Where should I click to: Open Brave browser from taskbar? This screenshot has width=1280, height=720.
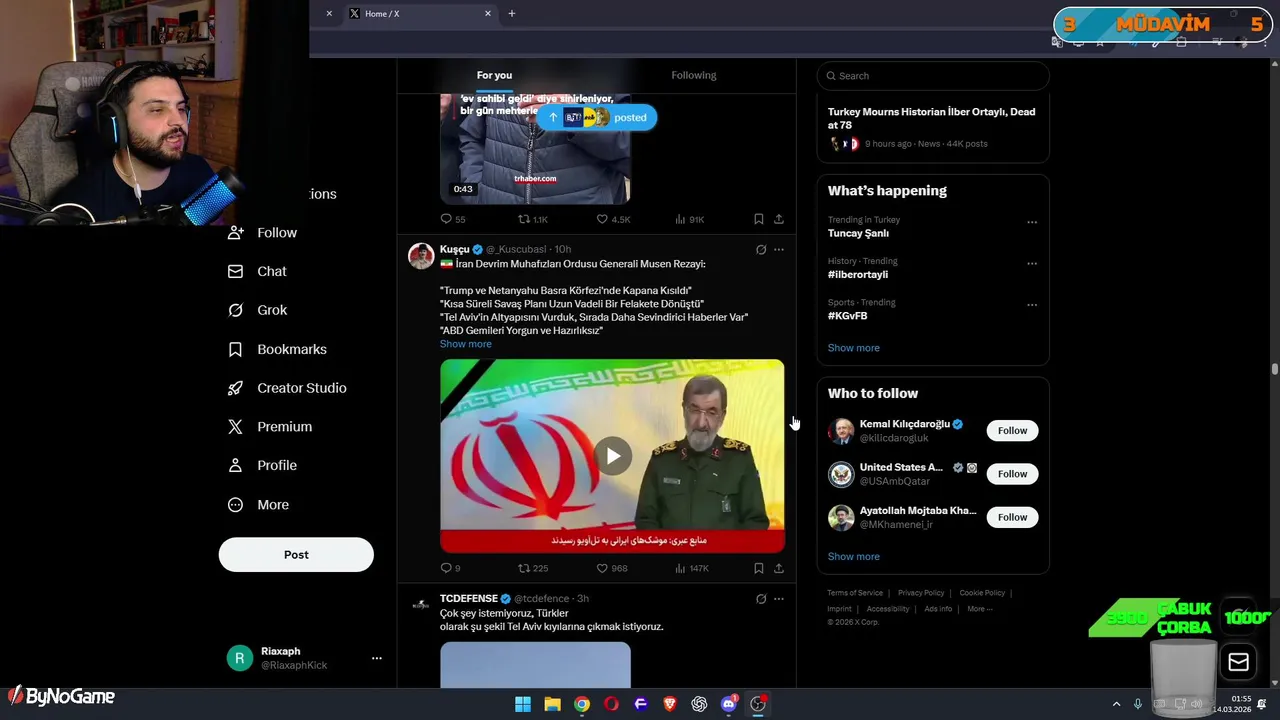click(670, 704)
